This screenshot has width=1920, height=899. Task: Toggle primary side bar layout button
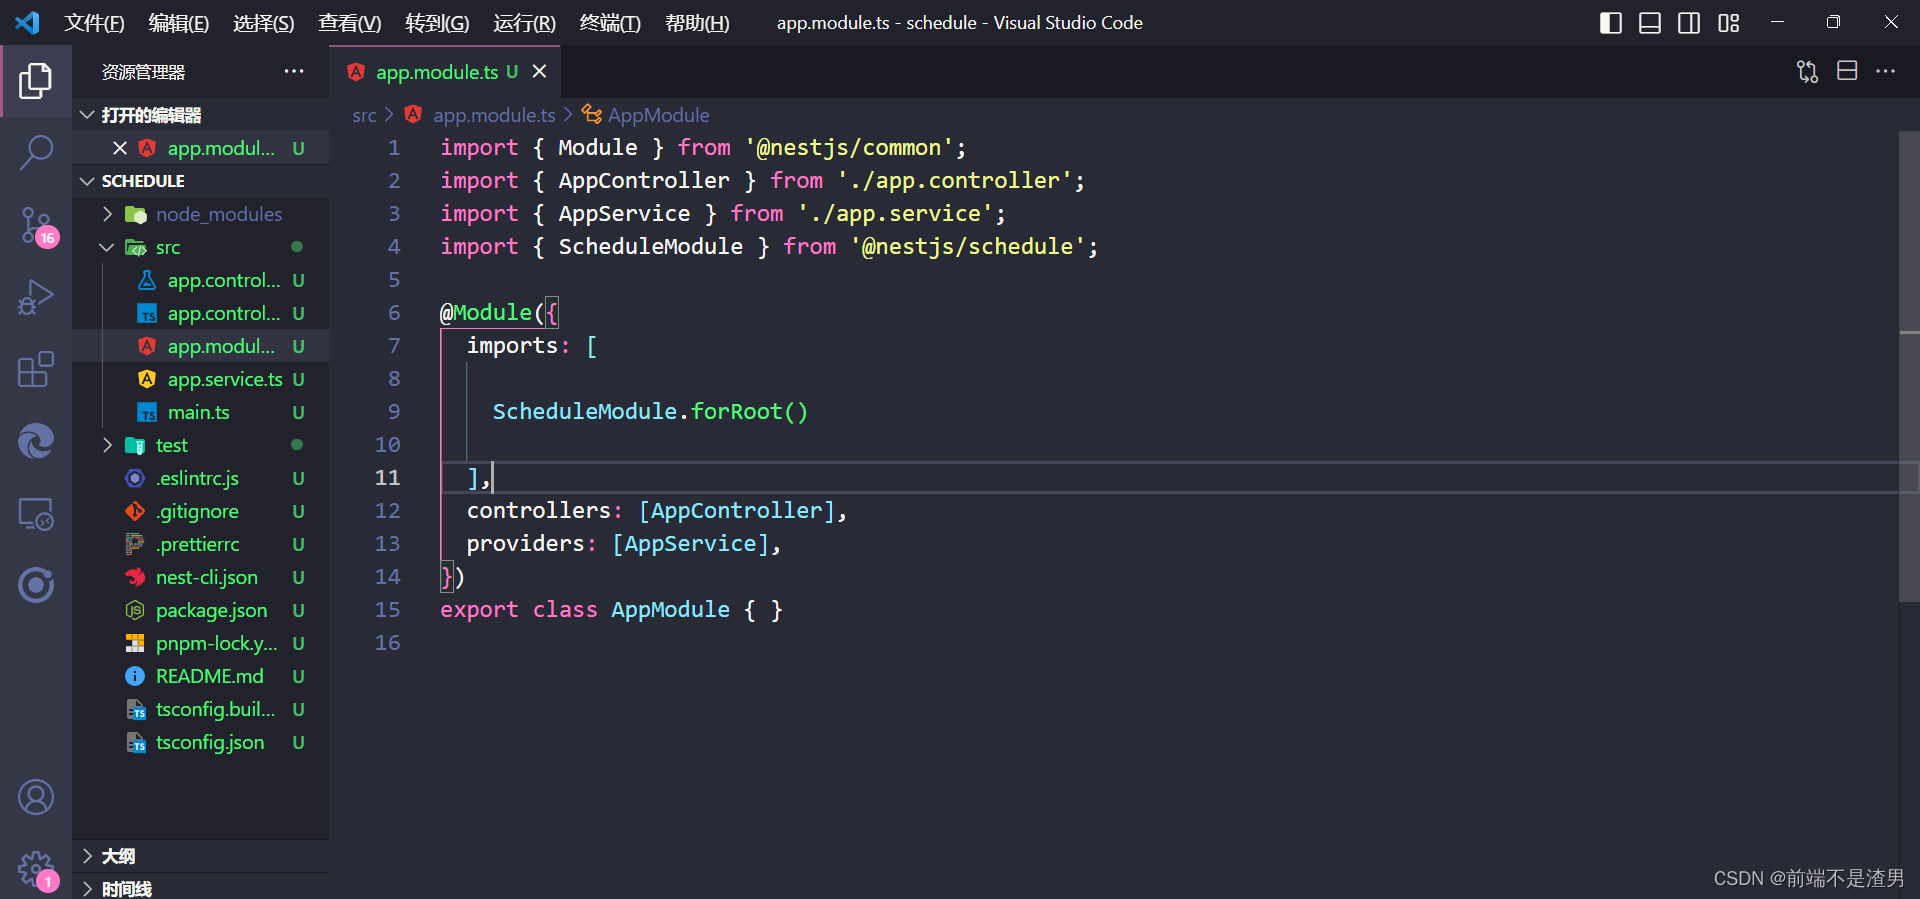[x=1610, y=23]
